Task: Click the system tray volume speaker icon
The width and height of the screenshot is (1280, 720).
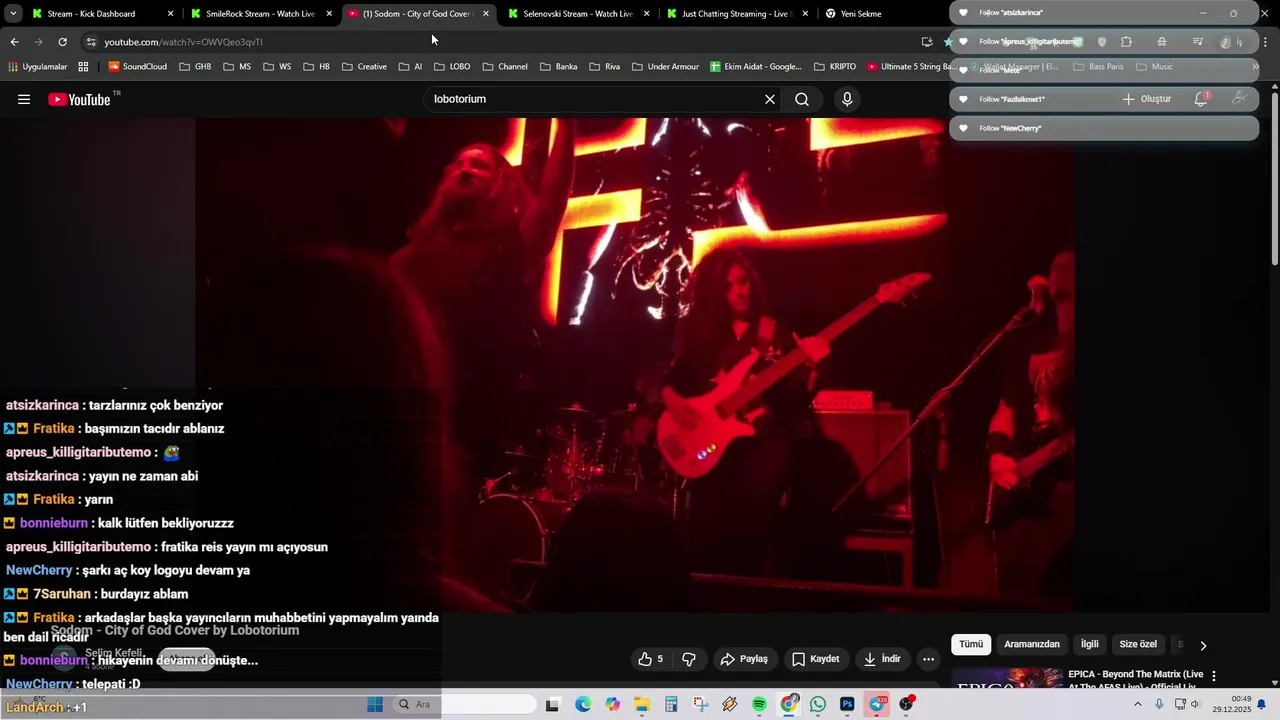Action: tap(1195, 704)
